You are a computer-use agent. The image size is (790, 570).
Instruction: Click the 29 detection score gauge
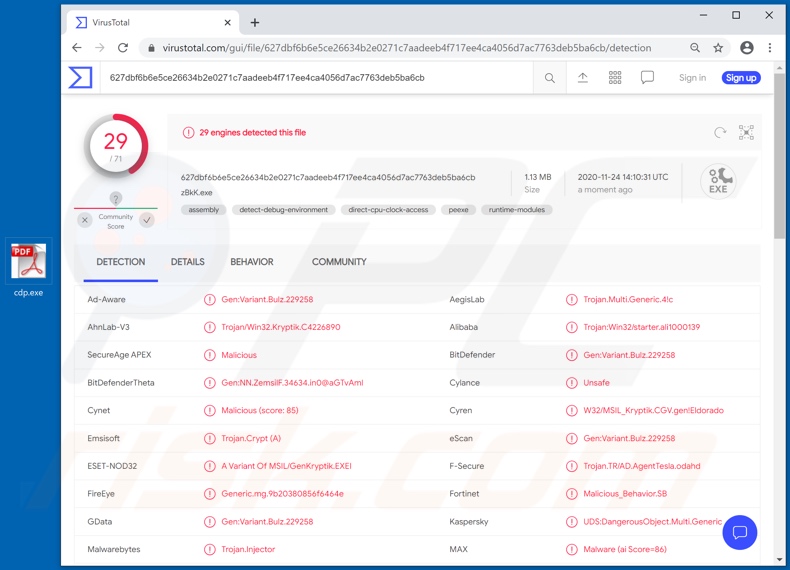pyautogui.click(x=116, y=146)
